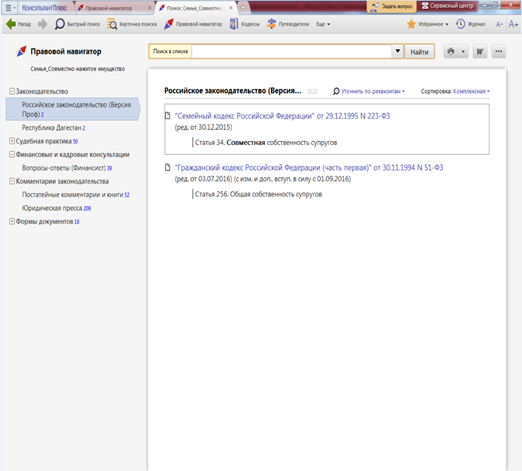The image size is (522, 471).
Task: Select Постатейные комментарии и книги
Action: [x=76, y=195]
